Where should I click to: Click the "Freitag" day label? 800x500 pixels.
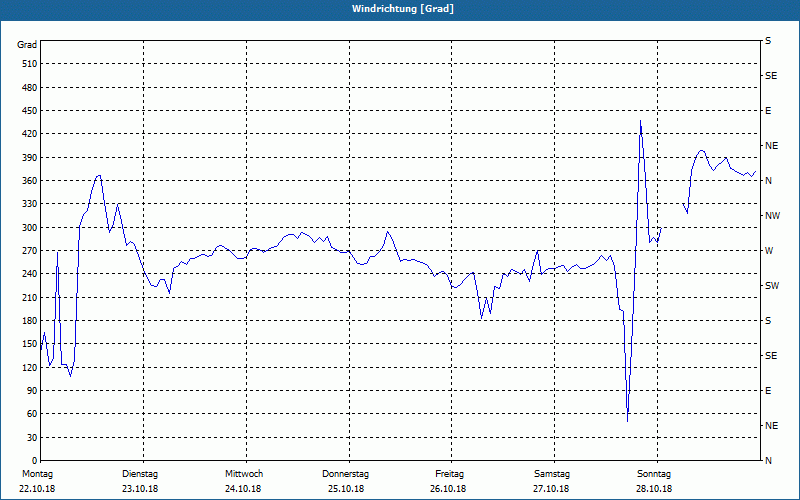tap(449, 474)
